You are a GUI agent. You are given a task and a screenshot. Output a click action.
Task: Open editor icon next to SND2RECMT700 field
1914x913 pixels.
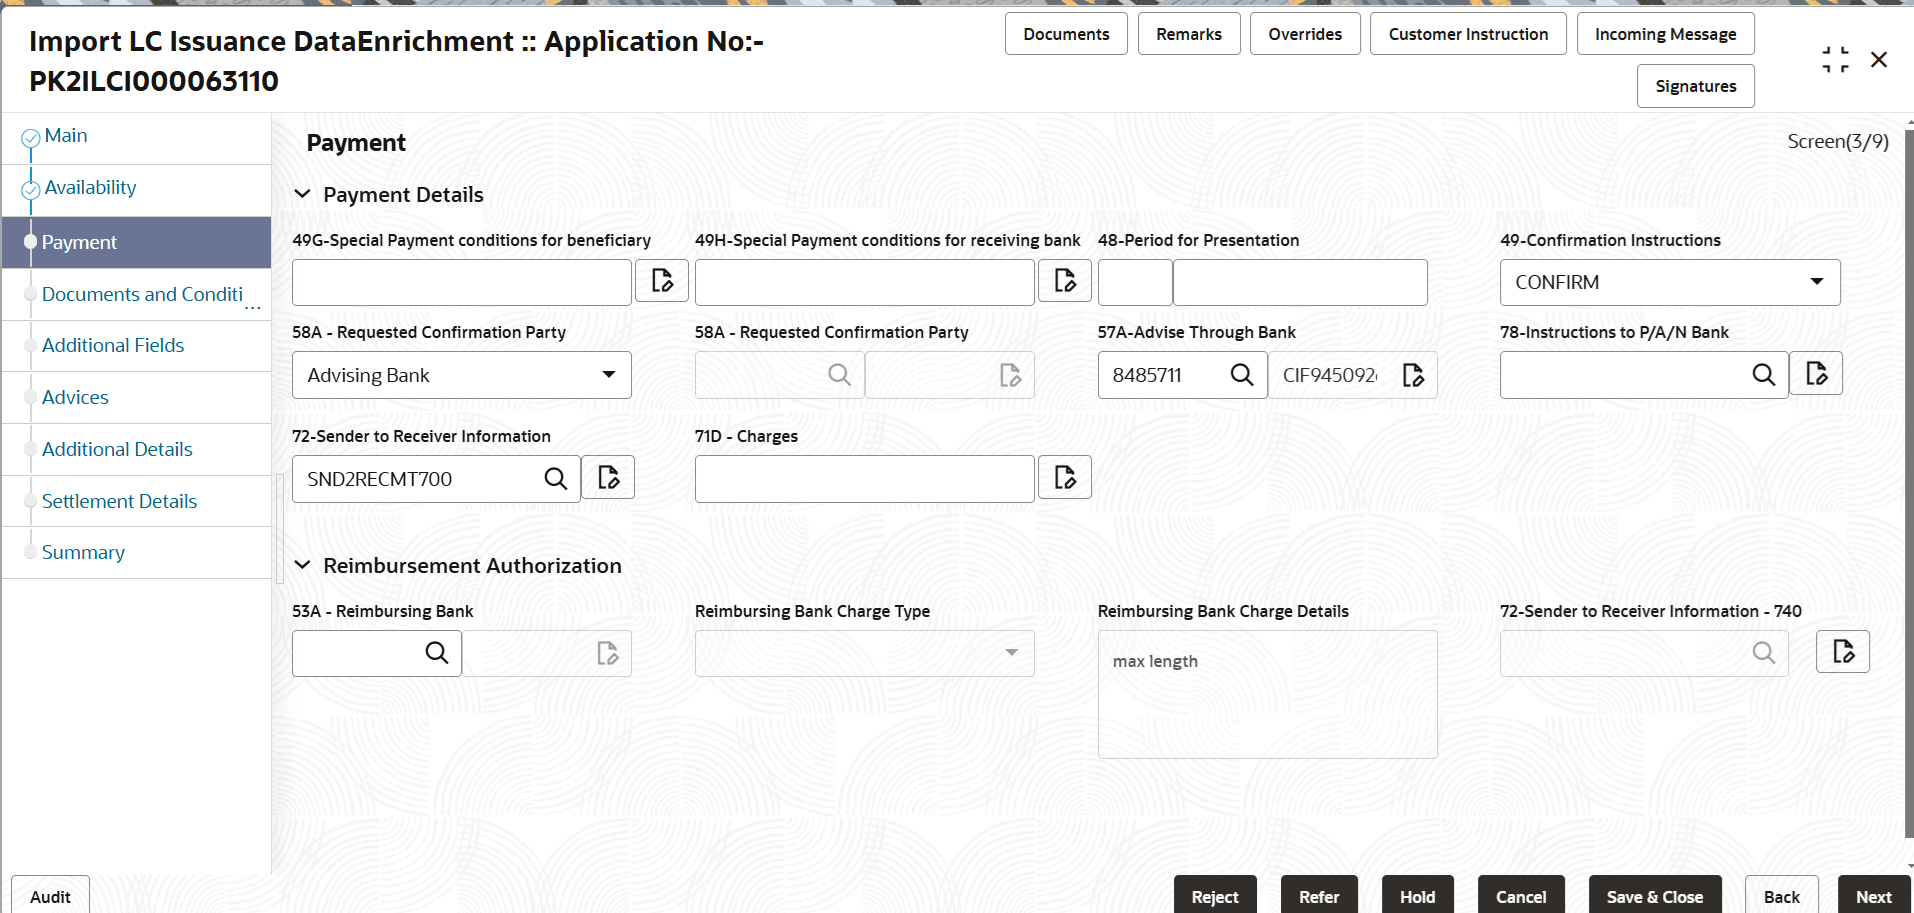(x=608, y=477)
